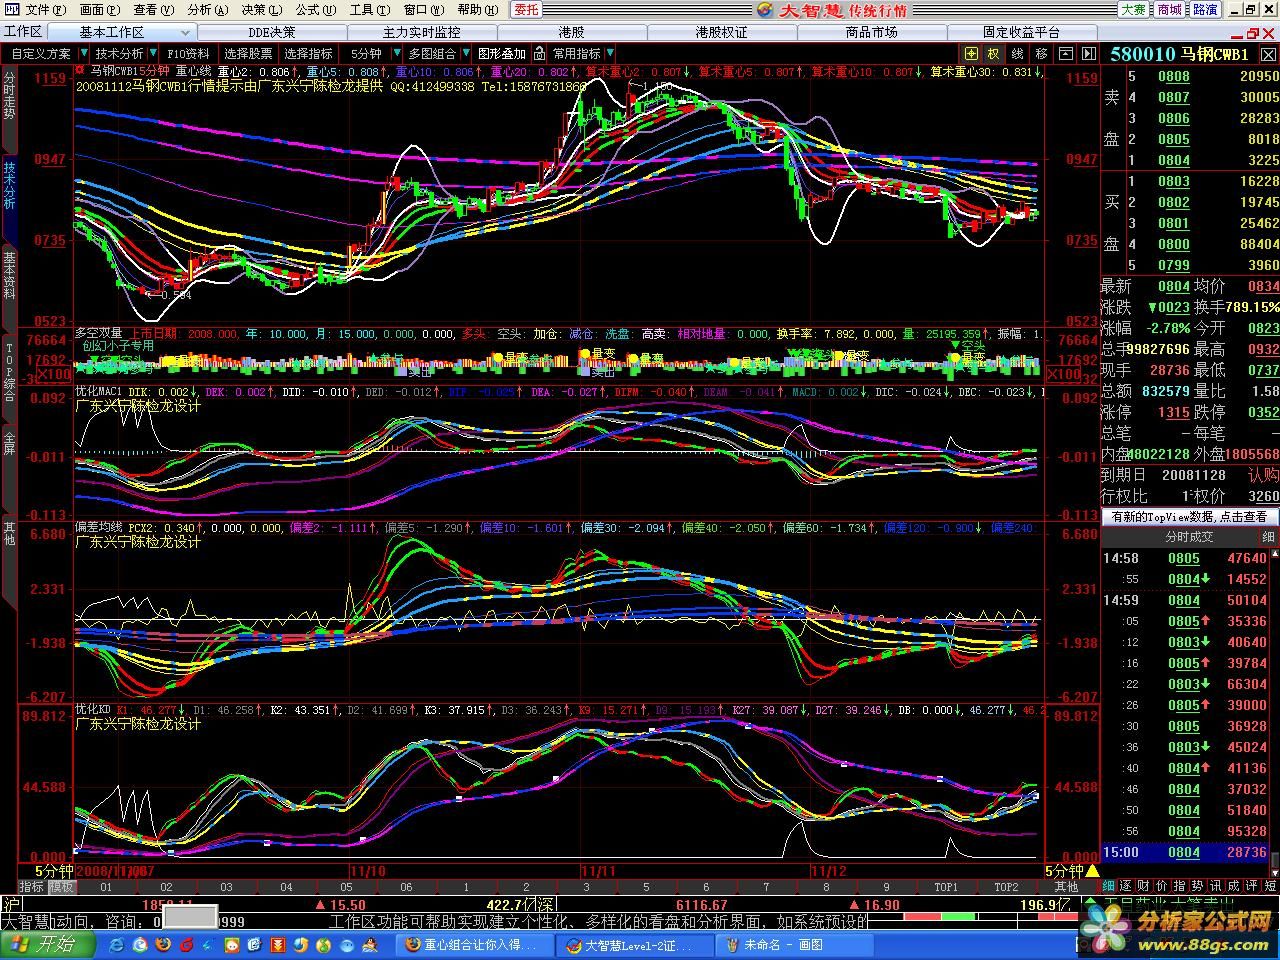Click the collapse-panel icon next to 移
Image resolution: width=1280 pixels, height=960 pixels.
pyautogui.click(x=1066, y=53)
